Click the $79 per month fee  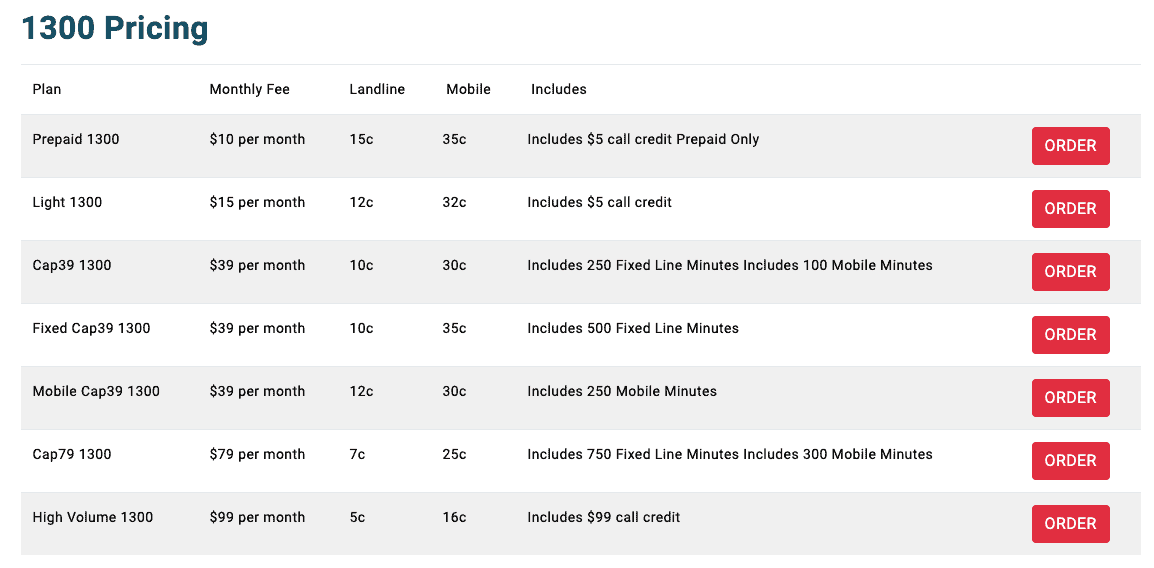[x=257, y=454]
